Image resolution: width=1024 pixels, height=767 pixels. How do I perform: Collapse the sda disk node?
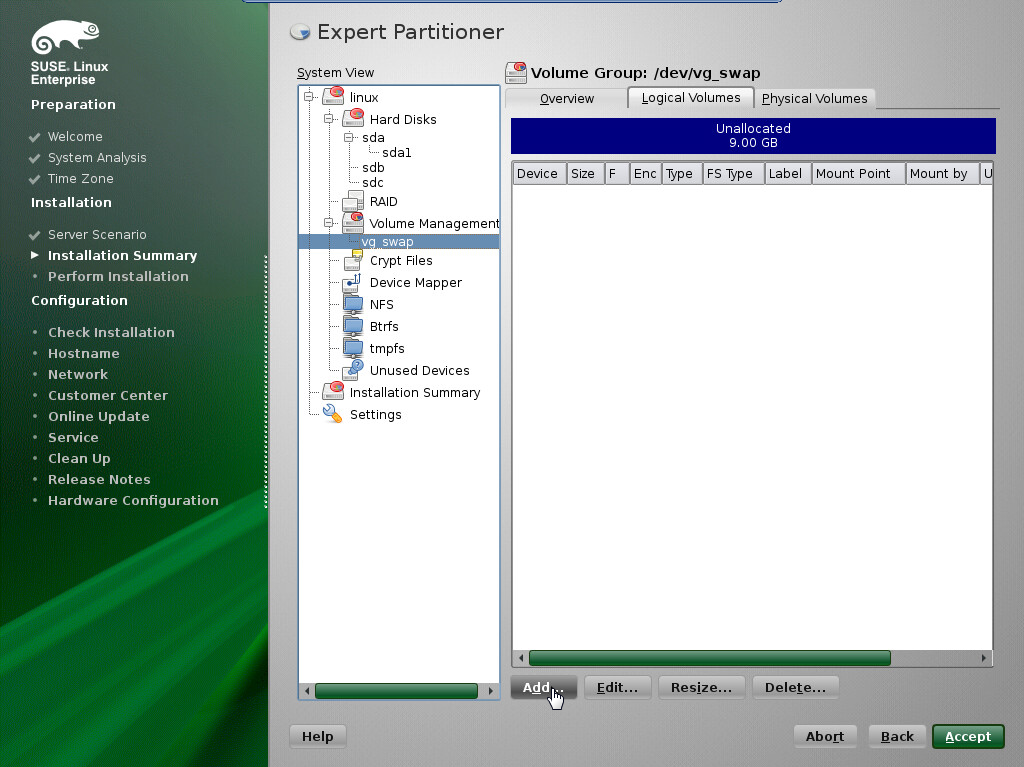(x=349, y=137)
